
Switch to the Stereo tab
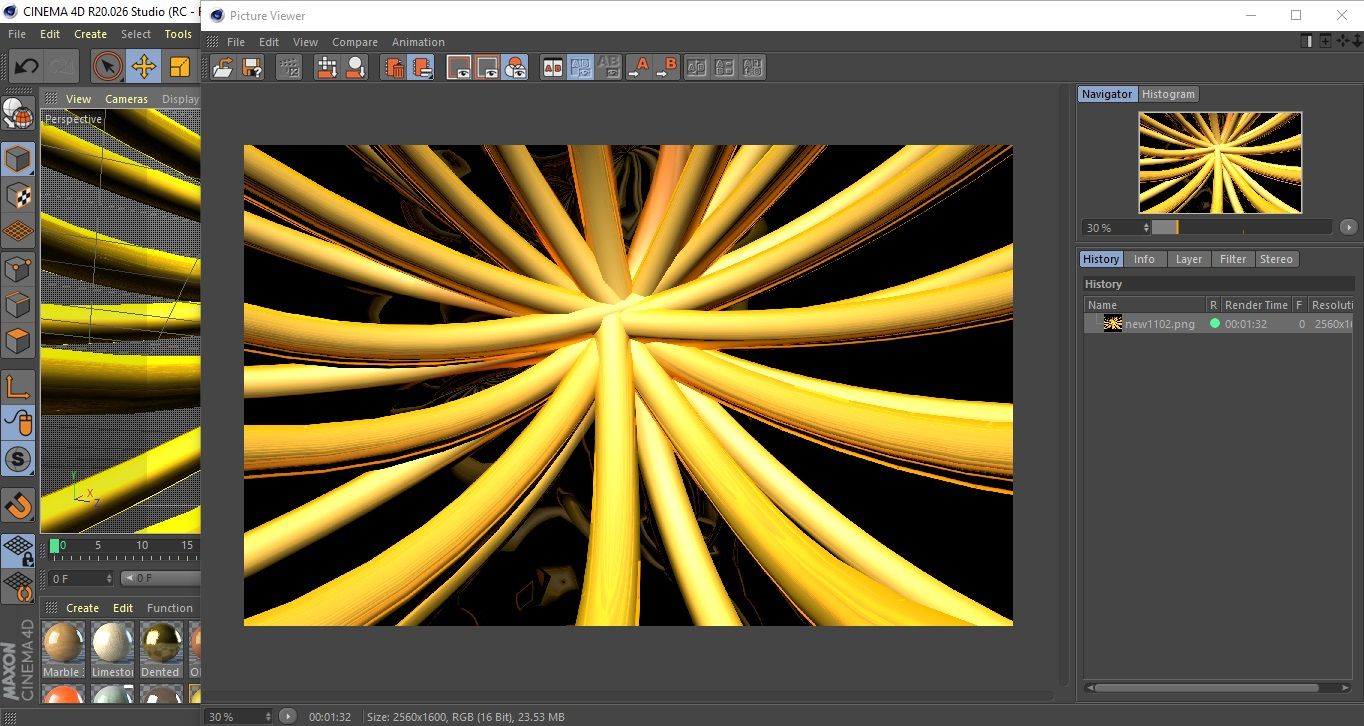tap(1276, 259)
